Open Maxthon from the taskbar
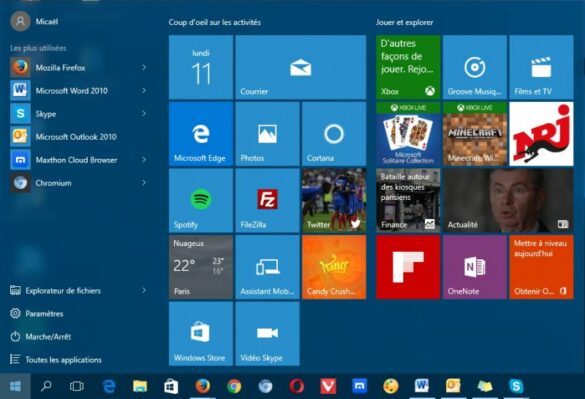Screen dimensions: 585x399 coord(359,386)
